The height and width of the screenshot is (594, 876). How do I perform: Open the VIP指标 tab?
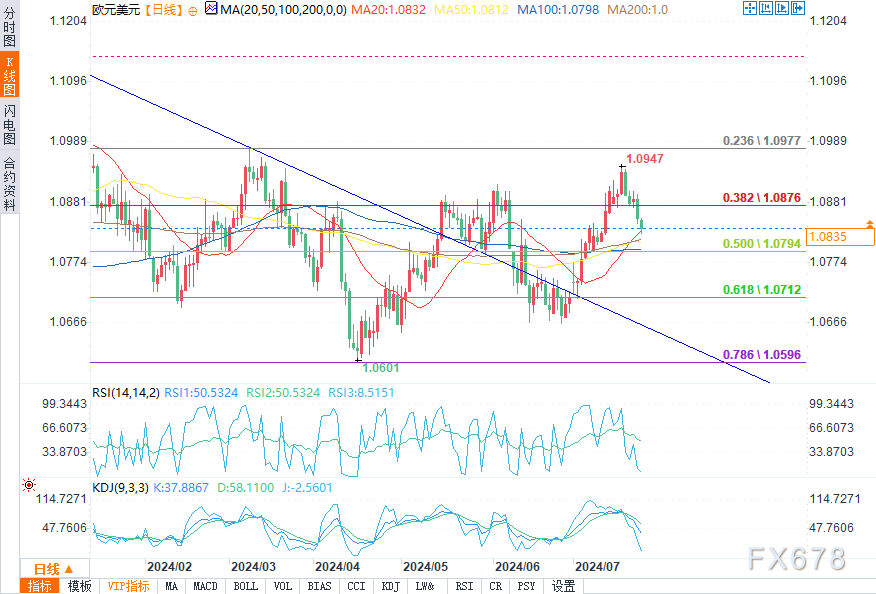pos(128,586)
